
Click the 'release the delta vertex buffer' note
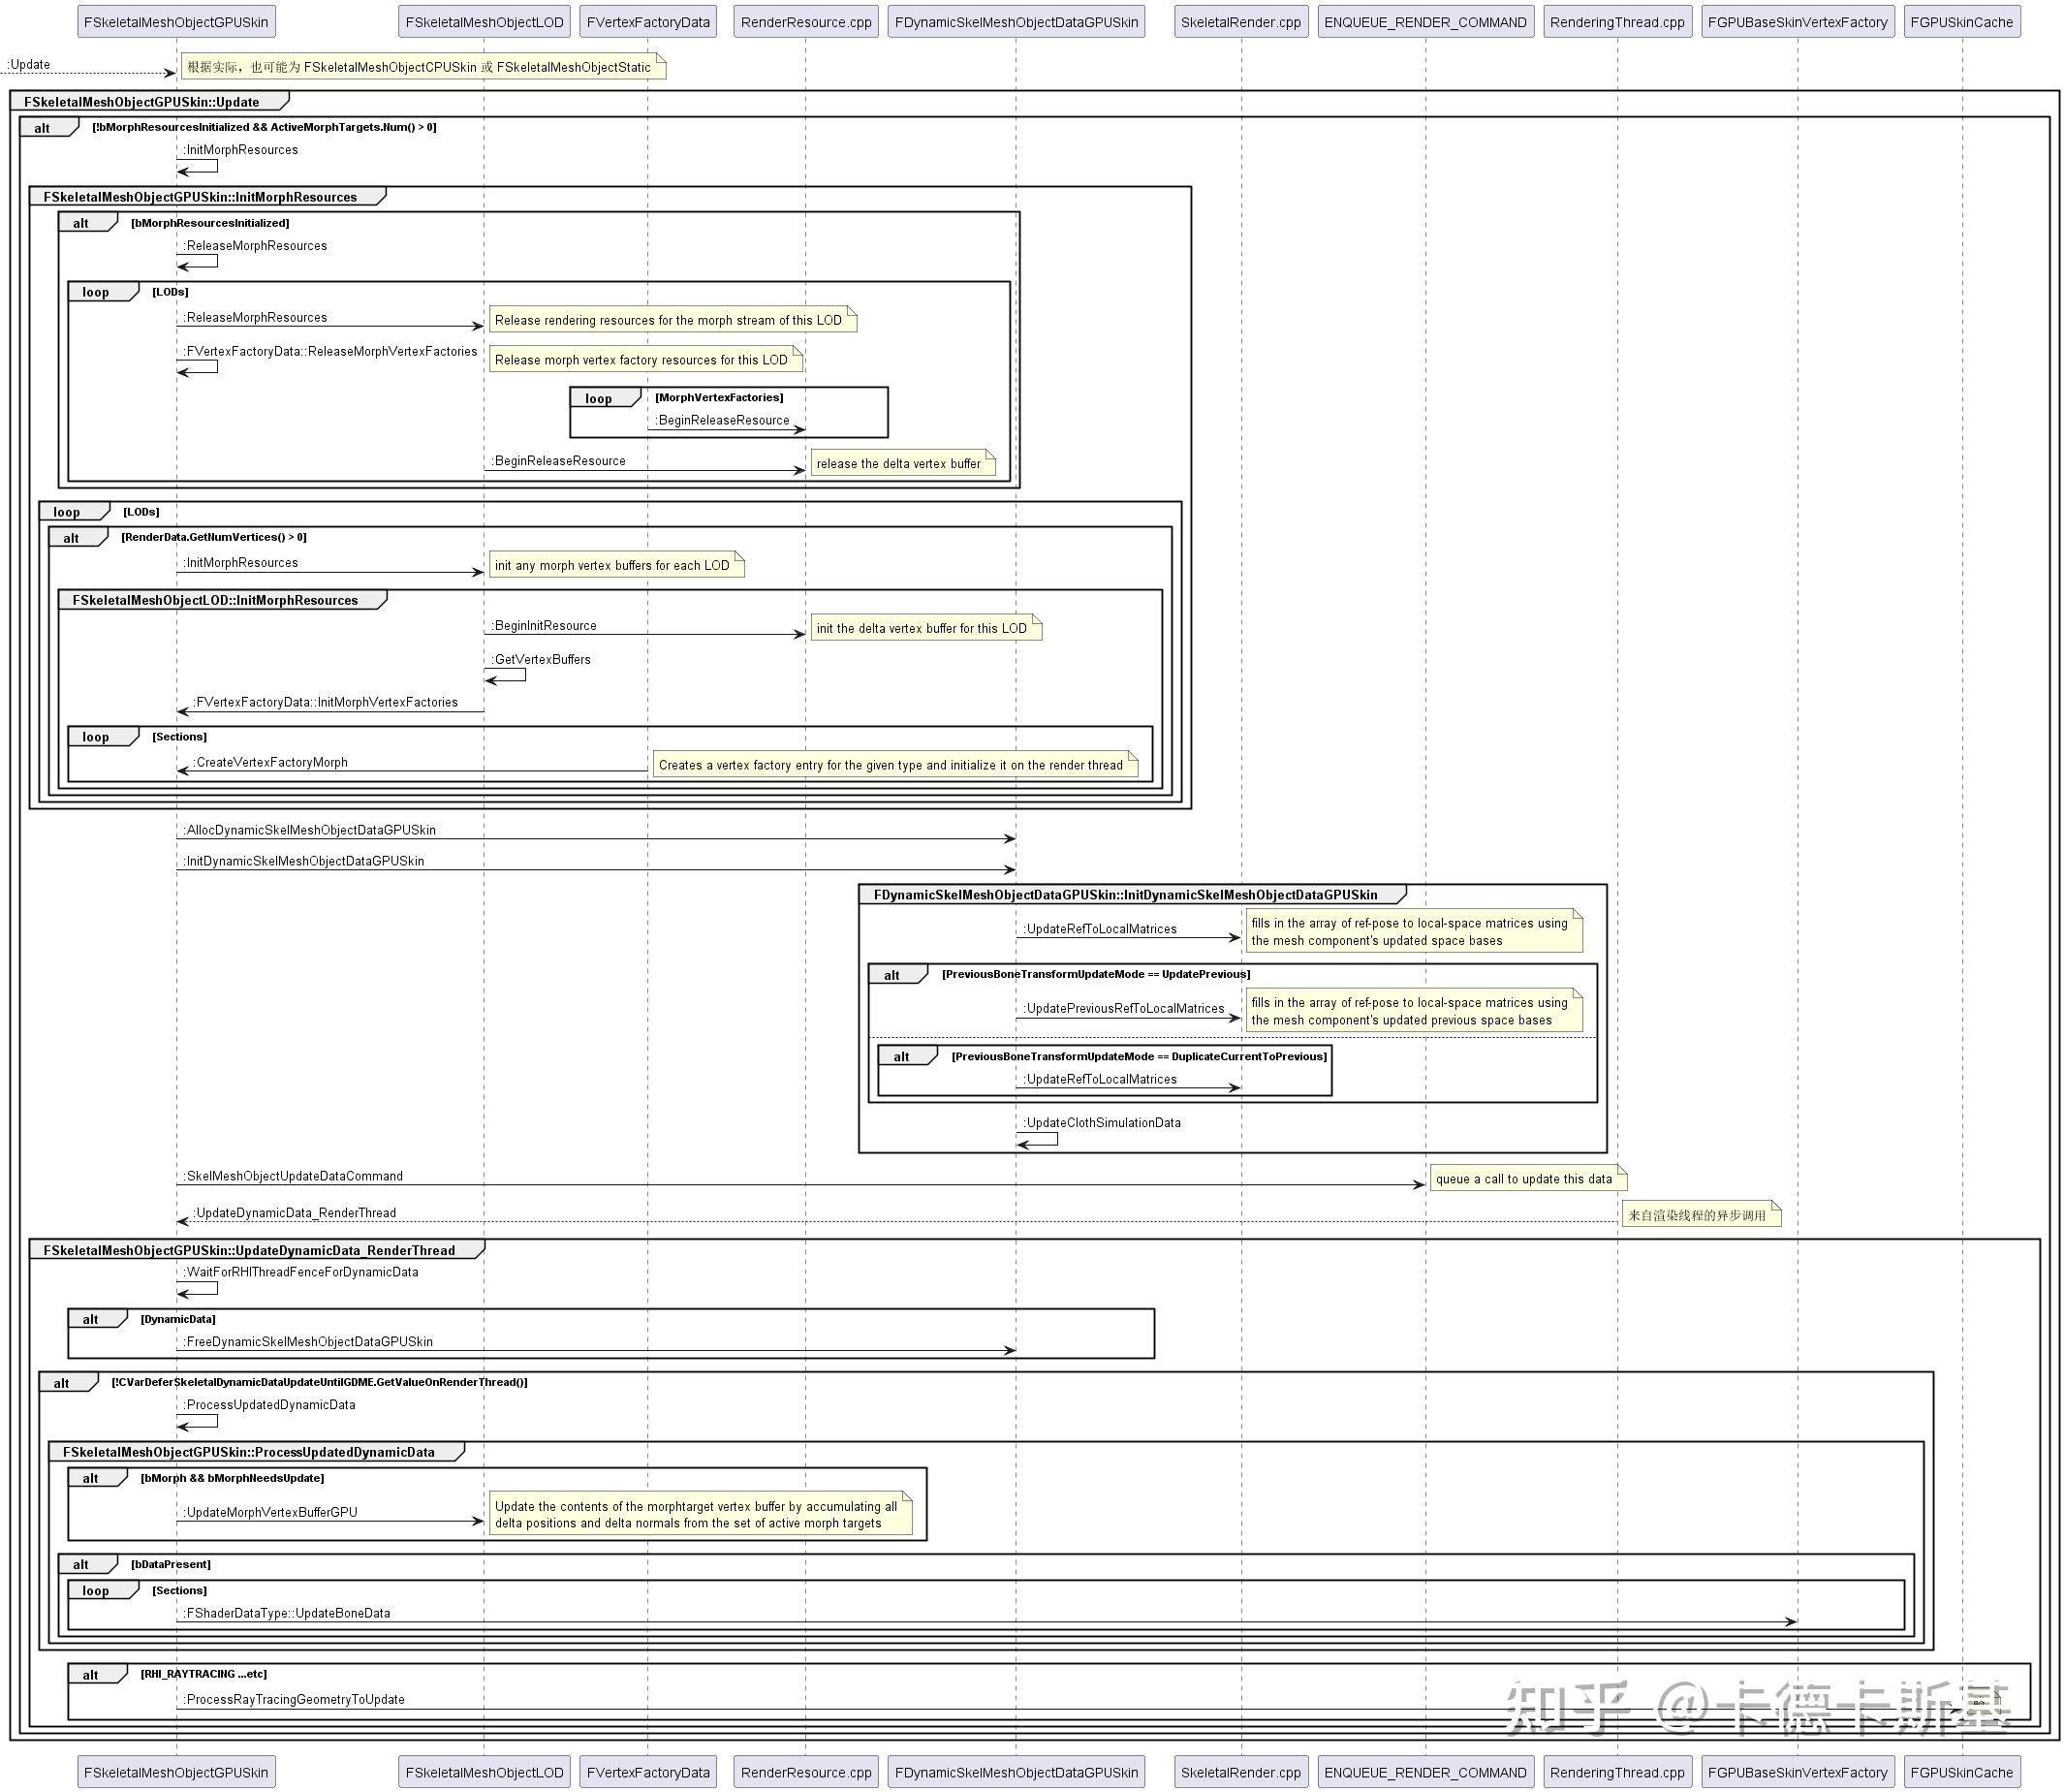[902, 463]
